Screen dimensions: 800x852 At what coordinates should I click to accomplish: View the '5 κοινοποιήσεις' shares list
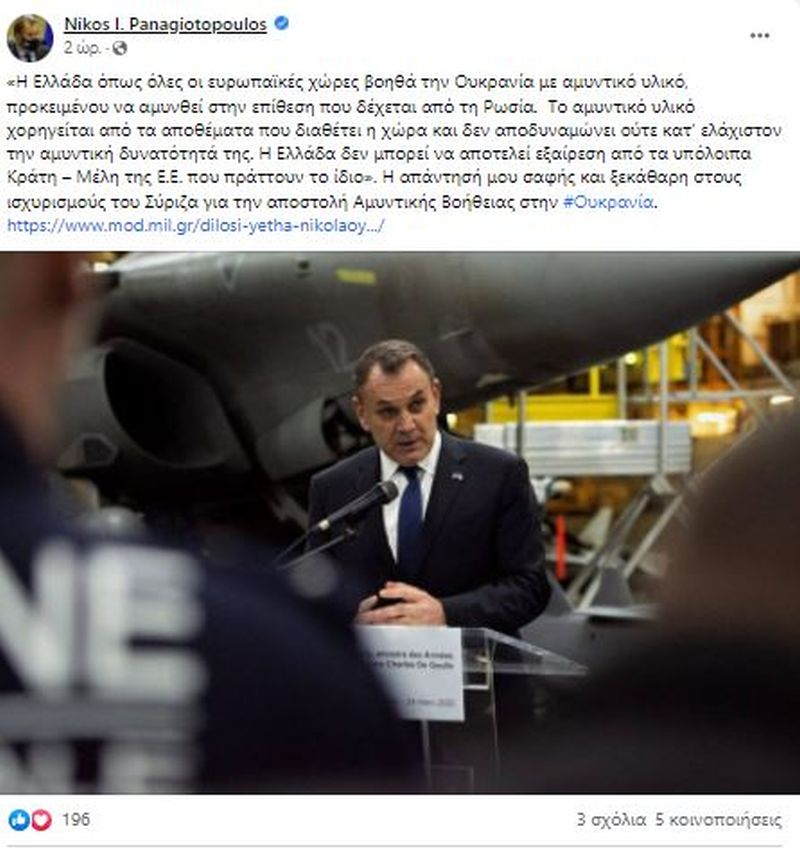pyautogui.click(x=718, y=820)
